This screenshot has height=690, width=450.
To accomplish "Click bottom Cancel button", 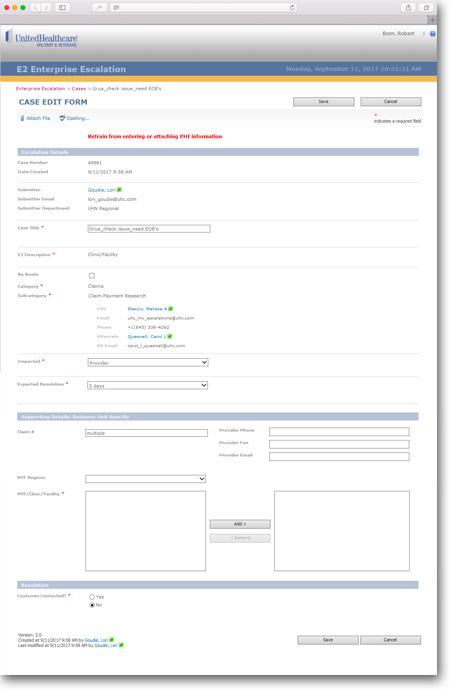I will (x=391, y=640).
